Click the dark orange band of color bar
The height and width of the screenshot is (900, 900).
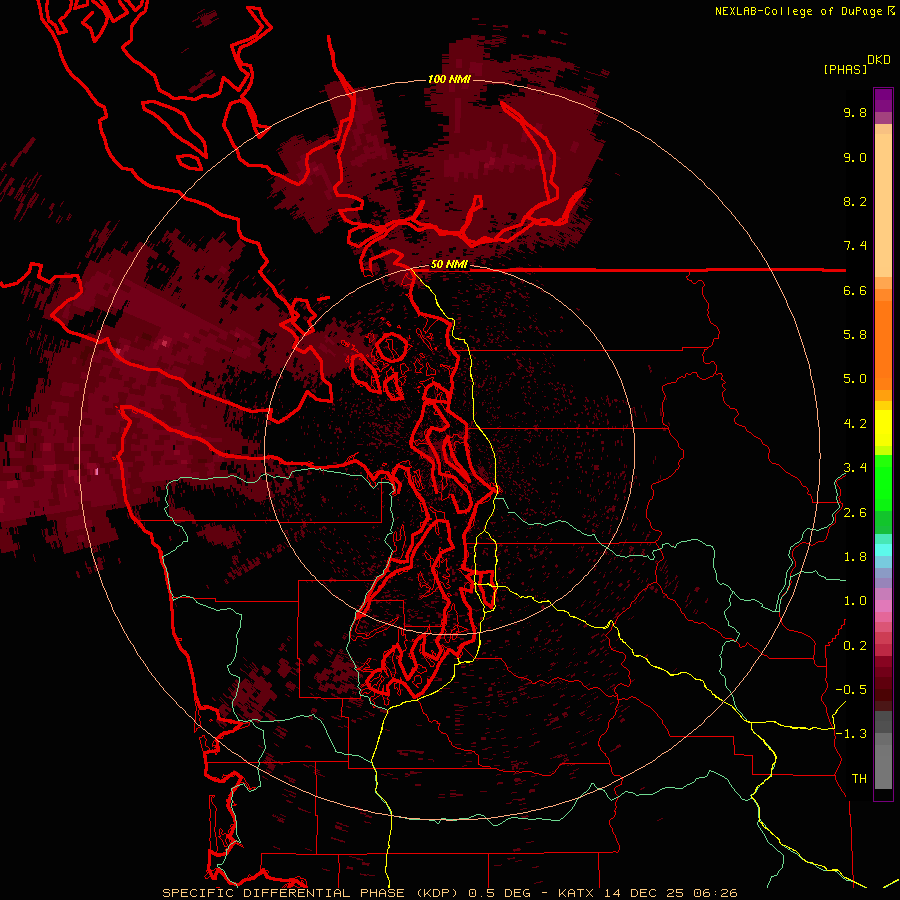click(x=883, y=346)
